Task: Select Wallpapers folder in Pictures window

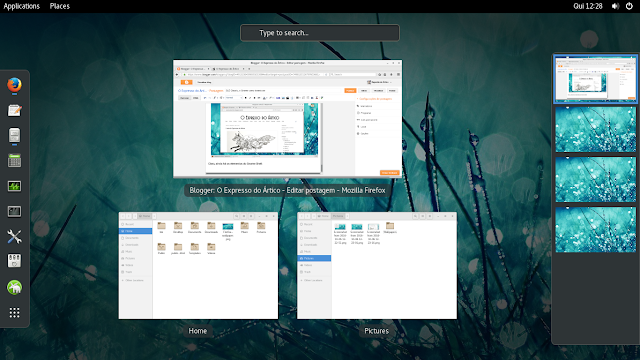Action: click(390, 228)
